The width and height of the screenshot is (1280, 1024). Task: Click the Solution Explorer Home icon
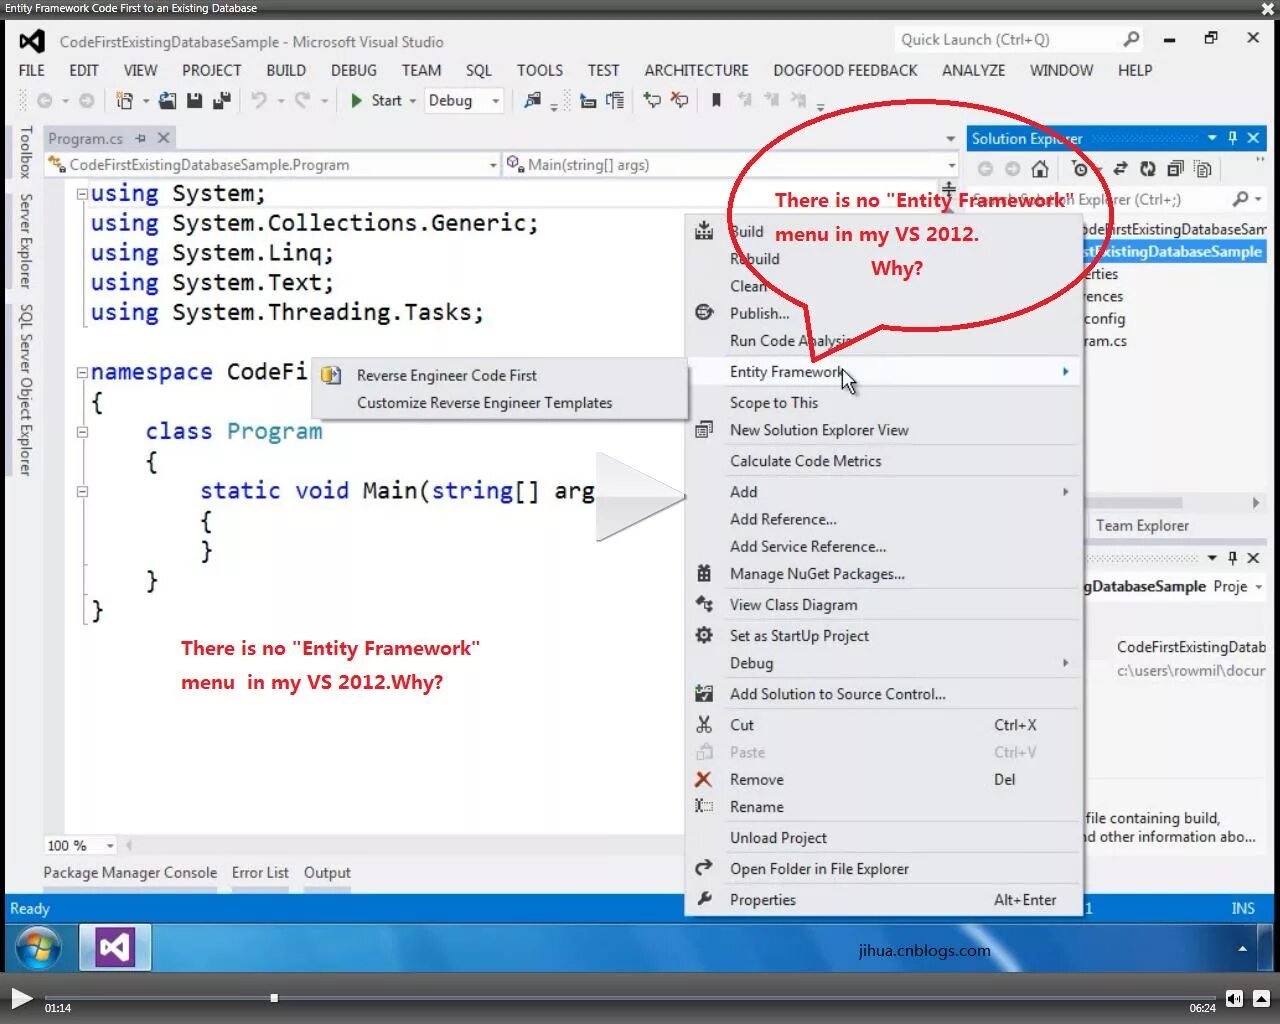point(1040,169)
